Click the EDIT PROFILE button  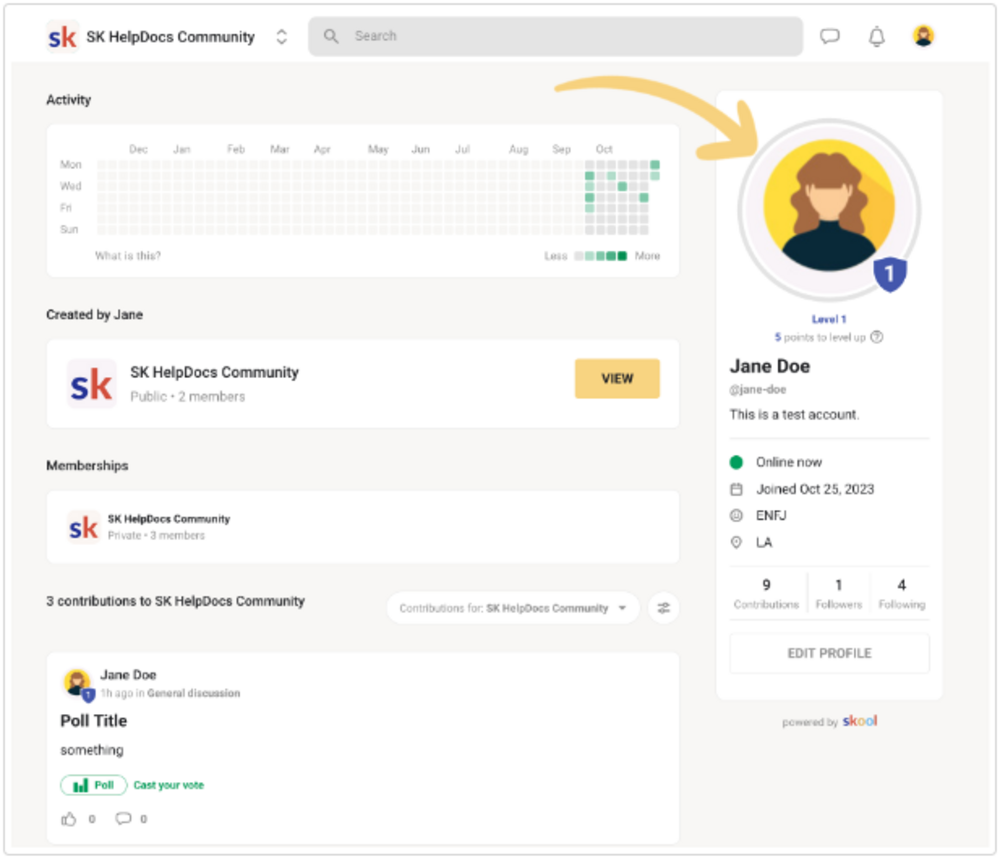tap(829, 653)
